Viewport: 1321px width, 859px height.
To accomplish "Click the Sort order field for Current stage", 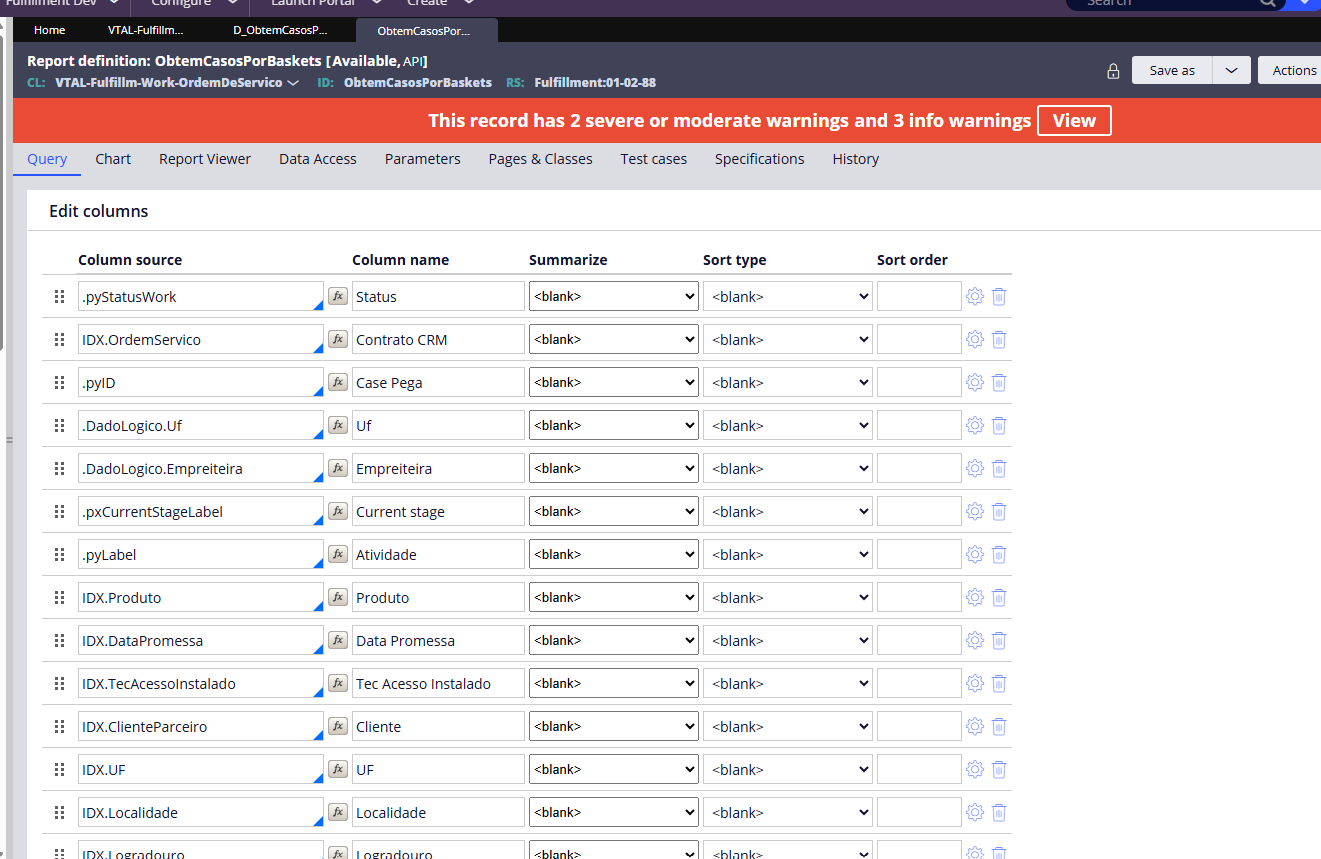I will coord(918,511).
